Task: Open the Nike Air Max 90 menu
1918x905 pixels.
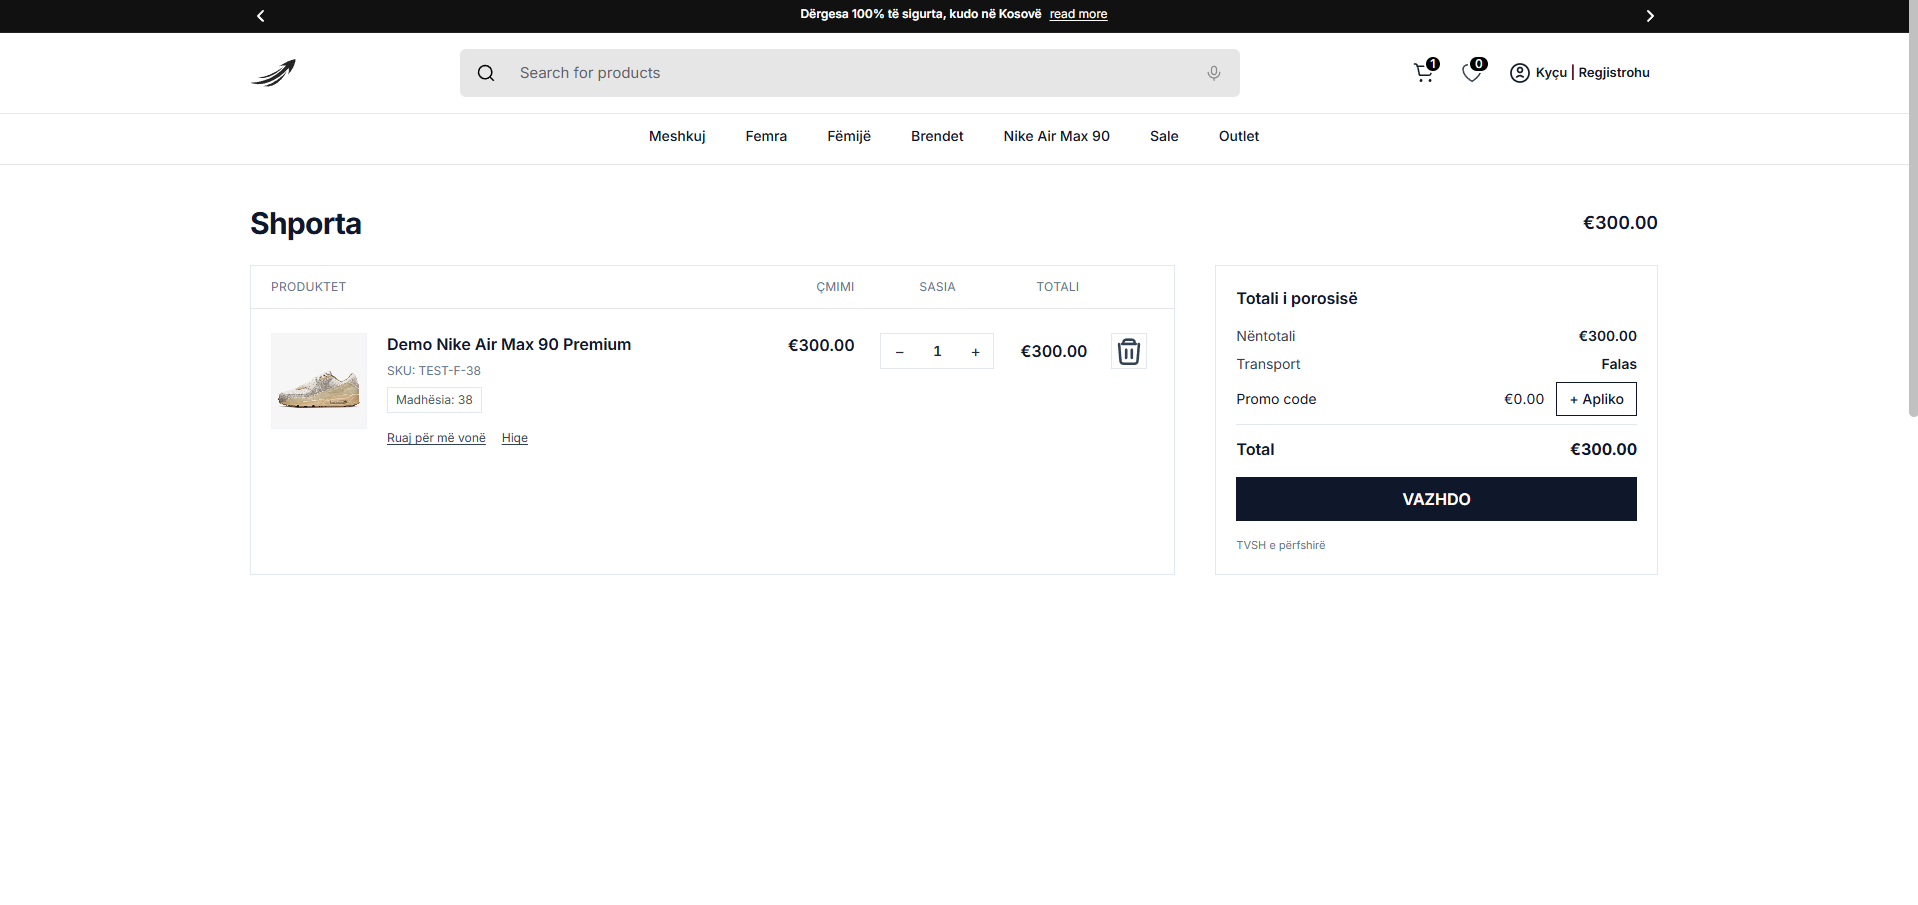Action: [x=1056, y=136]
